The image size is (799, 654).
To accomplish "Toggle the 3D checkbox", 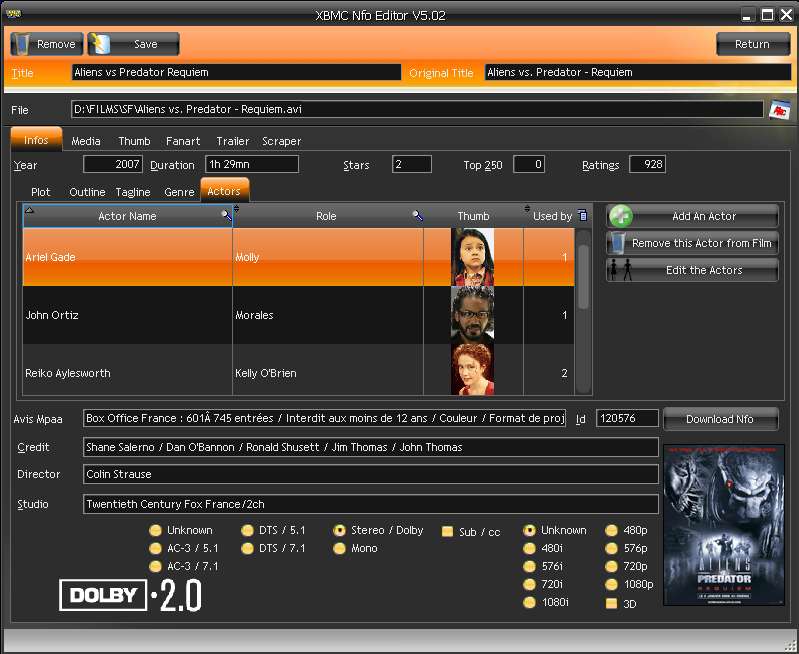I will click(x=611, y=604).
